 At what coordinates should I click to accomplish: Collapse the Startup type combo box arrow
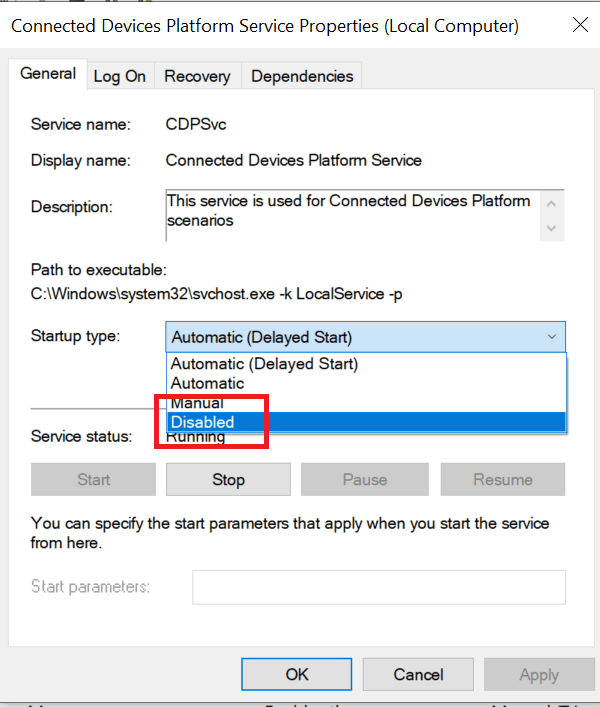pos(552,337)
